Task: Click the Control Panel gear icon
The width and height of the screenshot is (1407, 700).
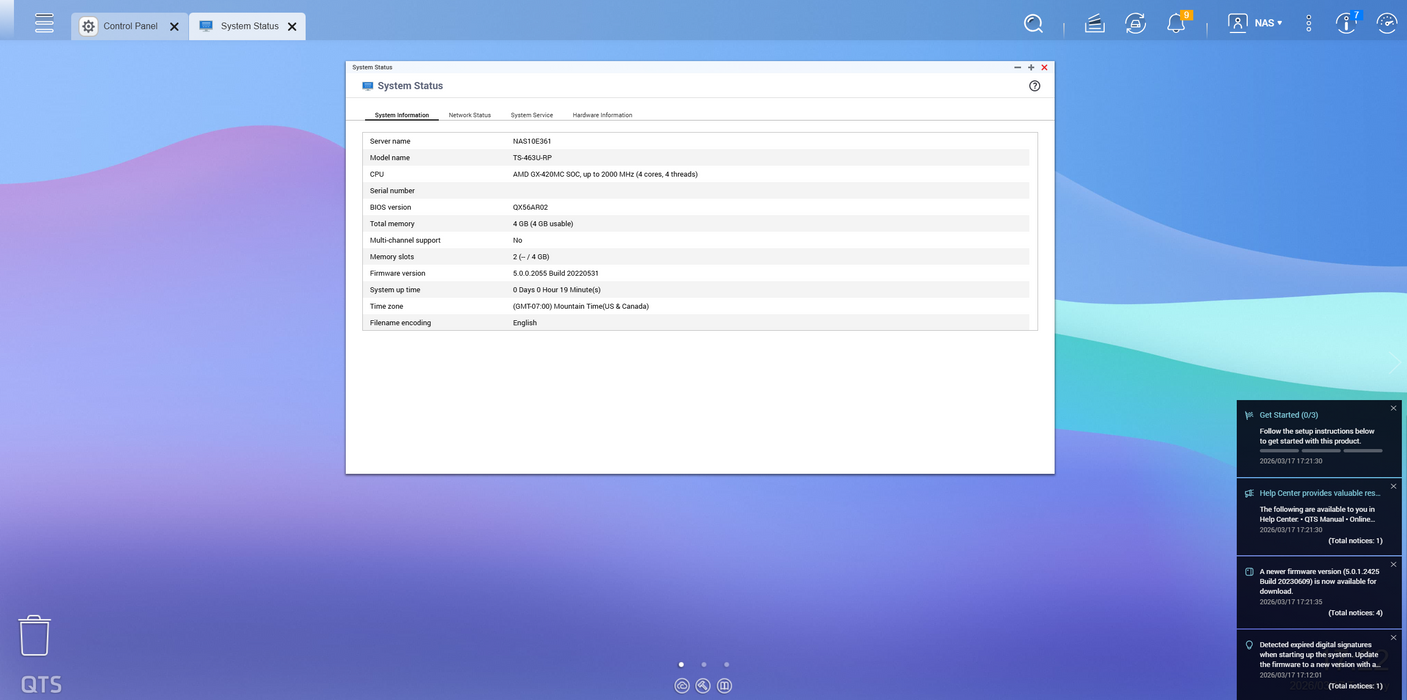Action: click(88, 26)
